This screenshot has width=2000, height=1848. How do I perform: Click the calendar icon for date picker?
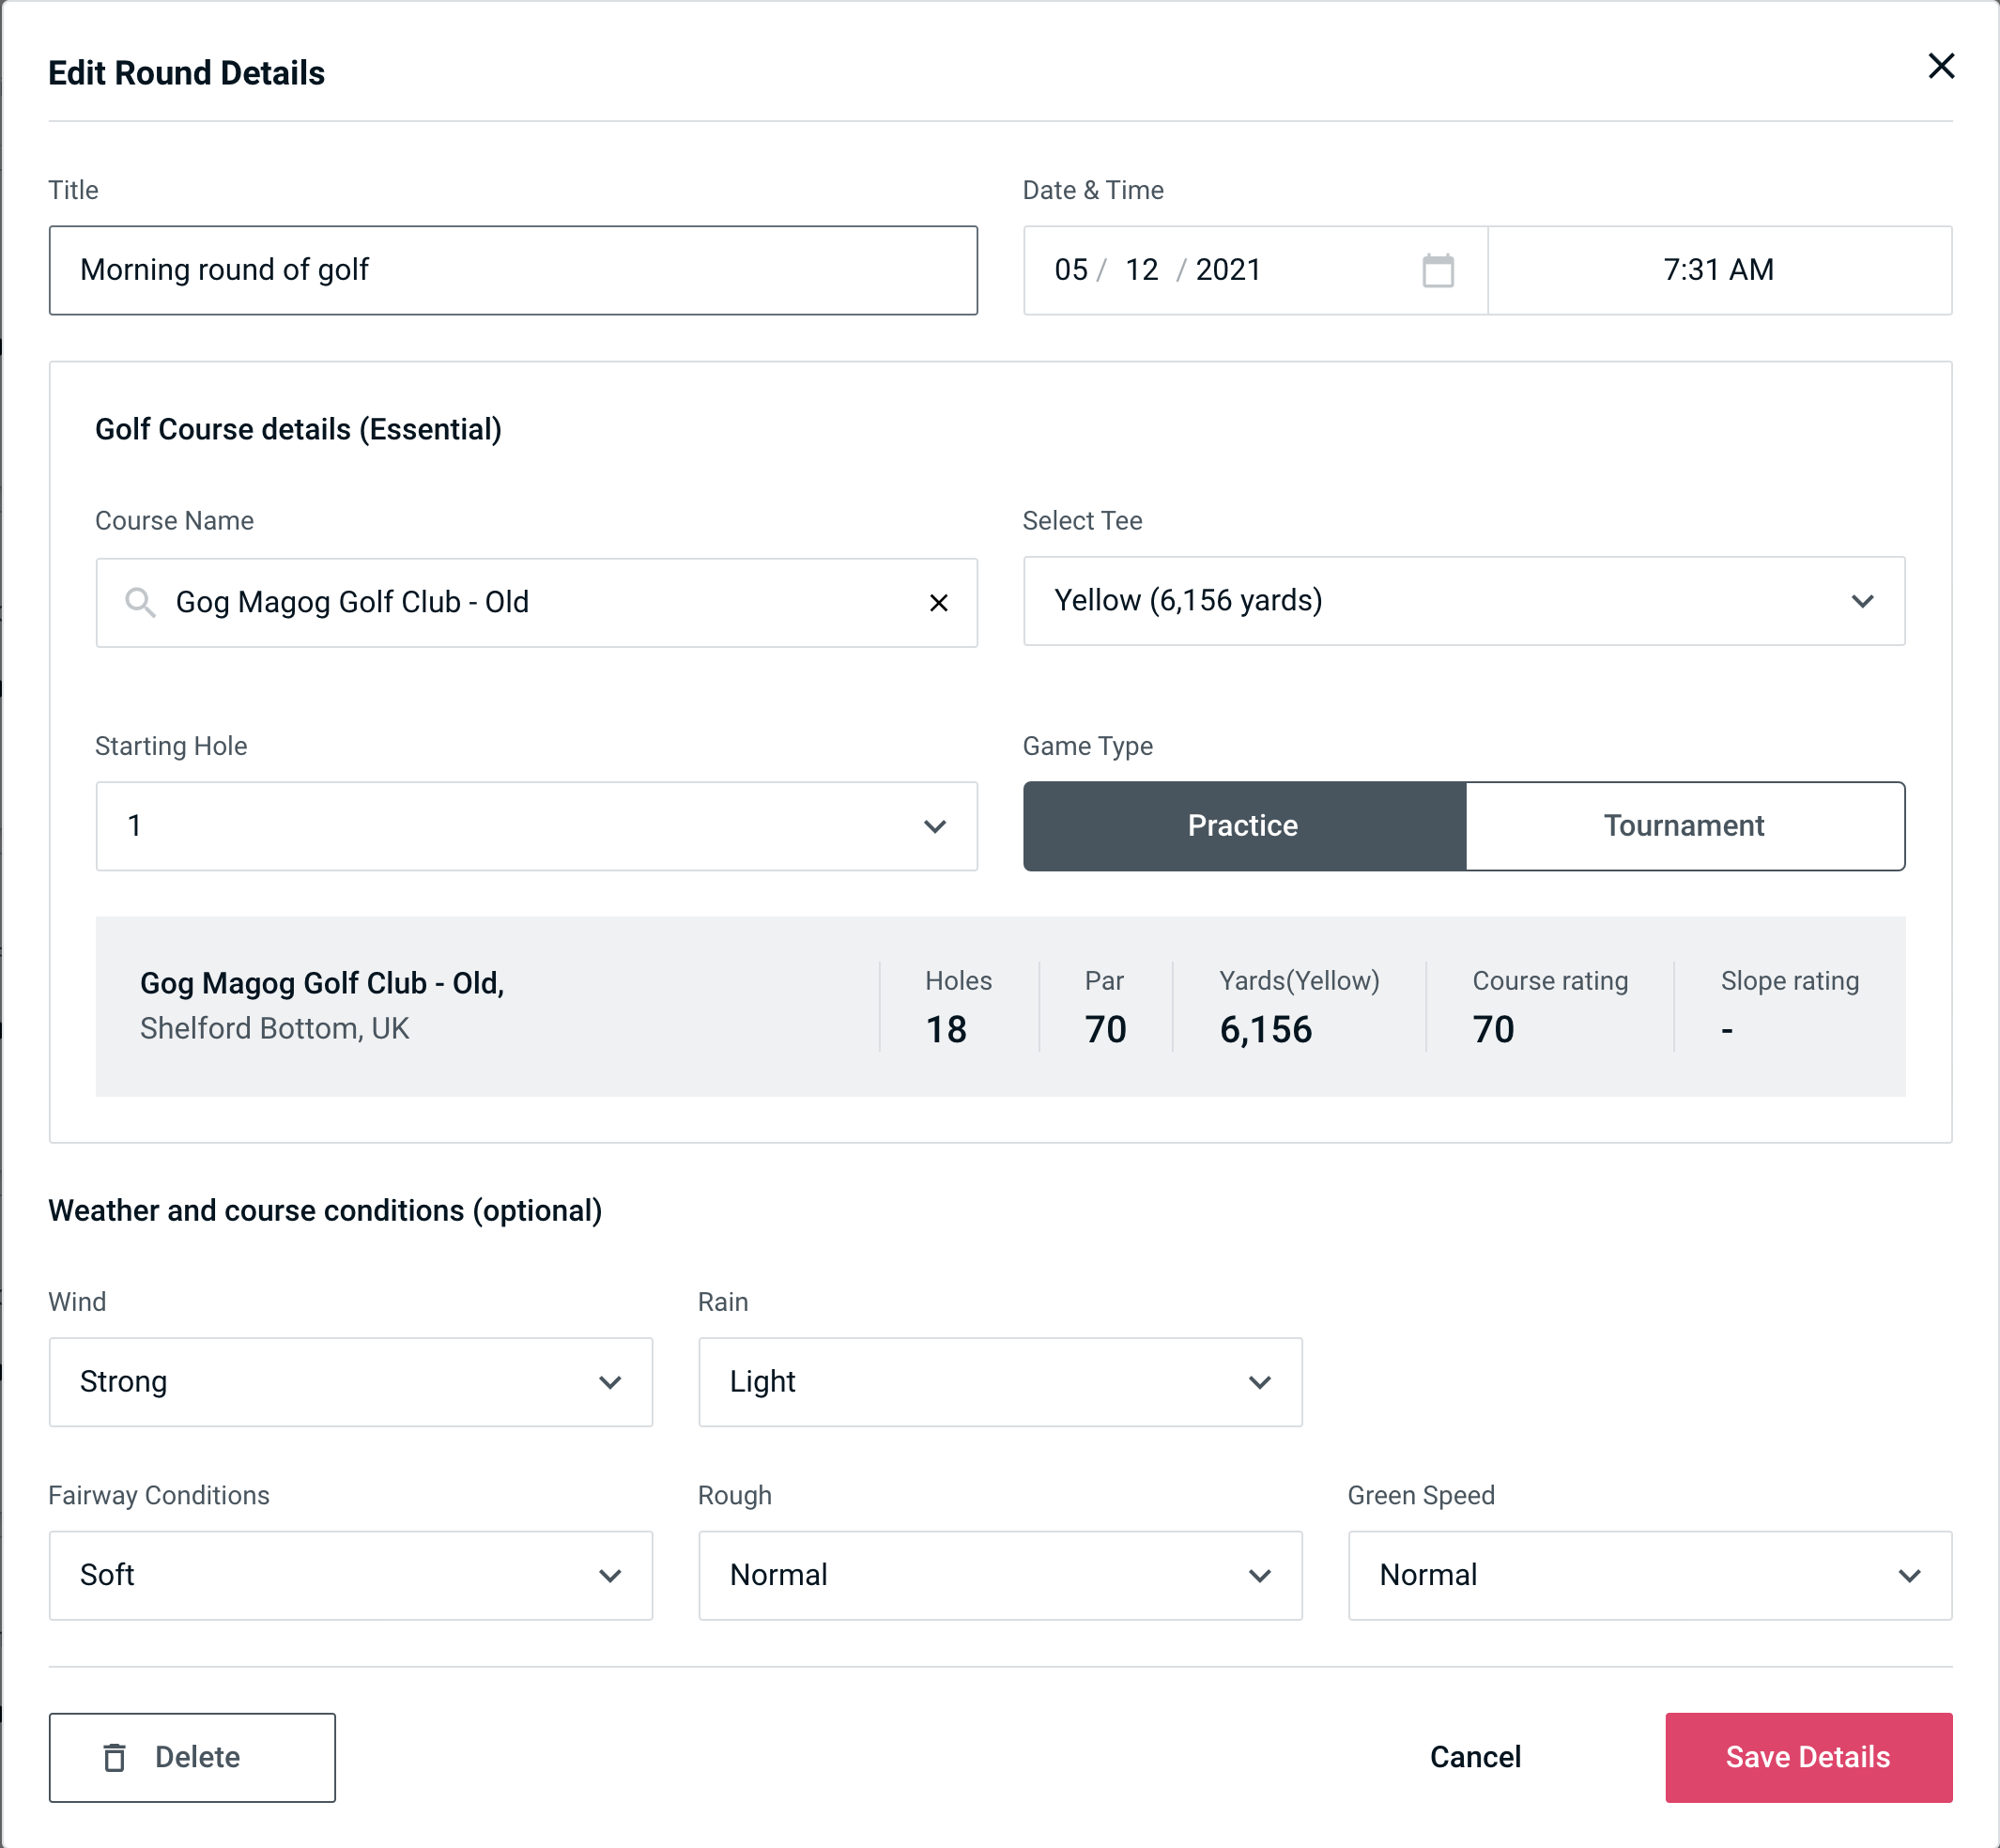pos(1438,270)
